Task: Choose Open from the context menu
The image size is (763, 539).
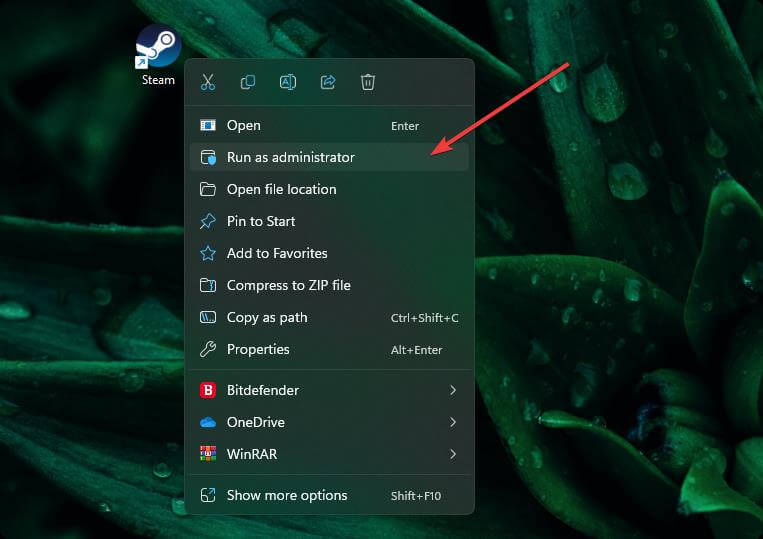Action: 329,126
